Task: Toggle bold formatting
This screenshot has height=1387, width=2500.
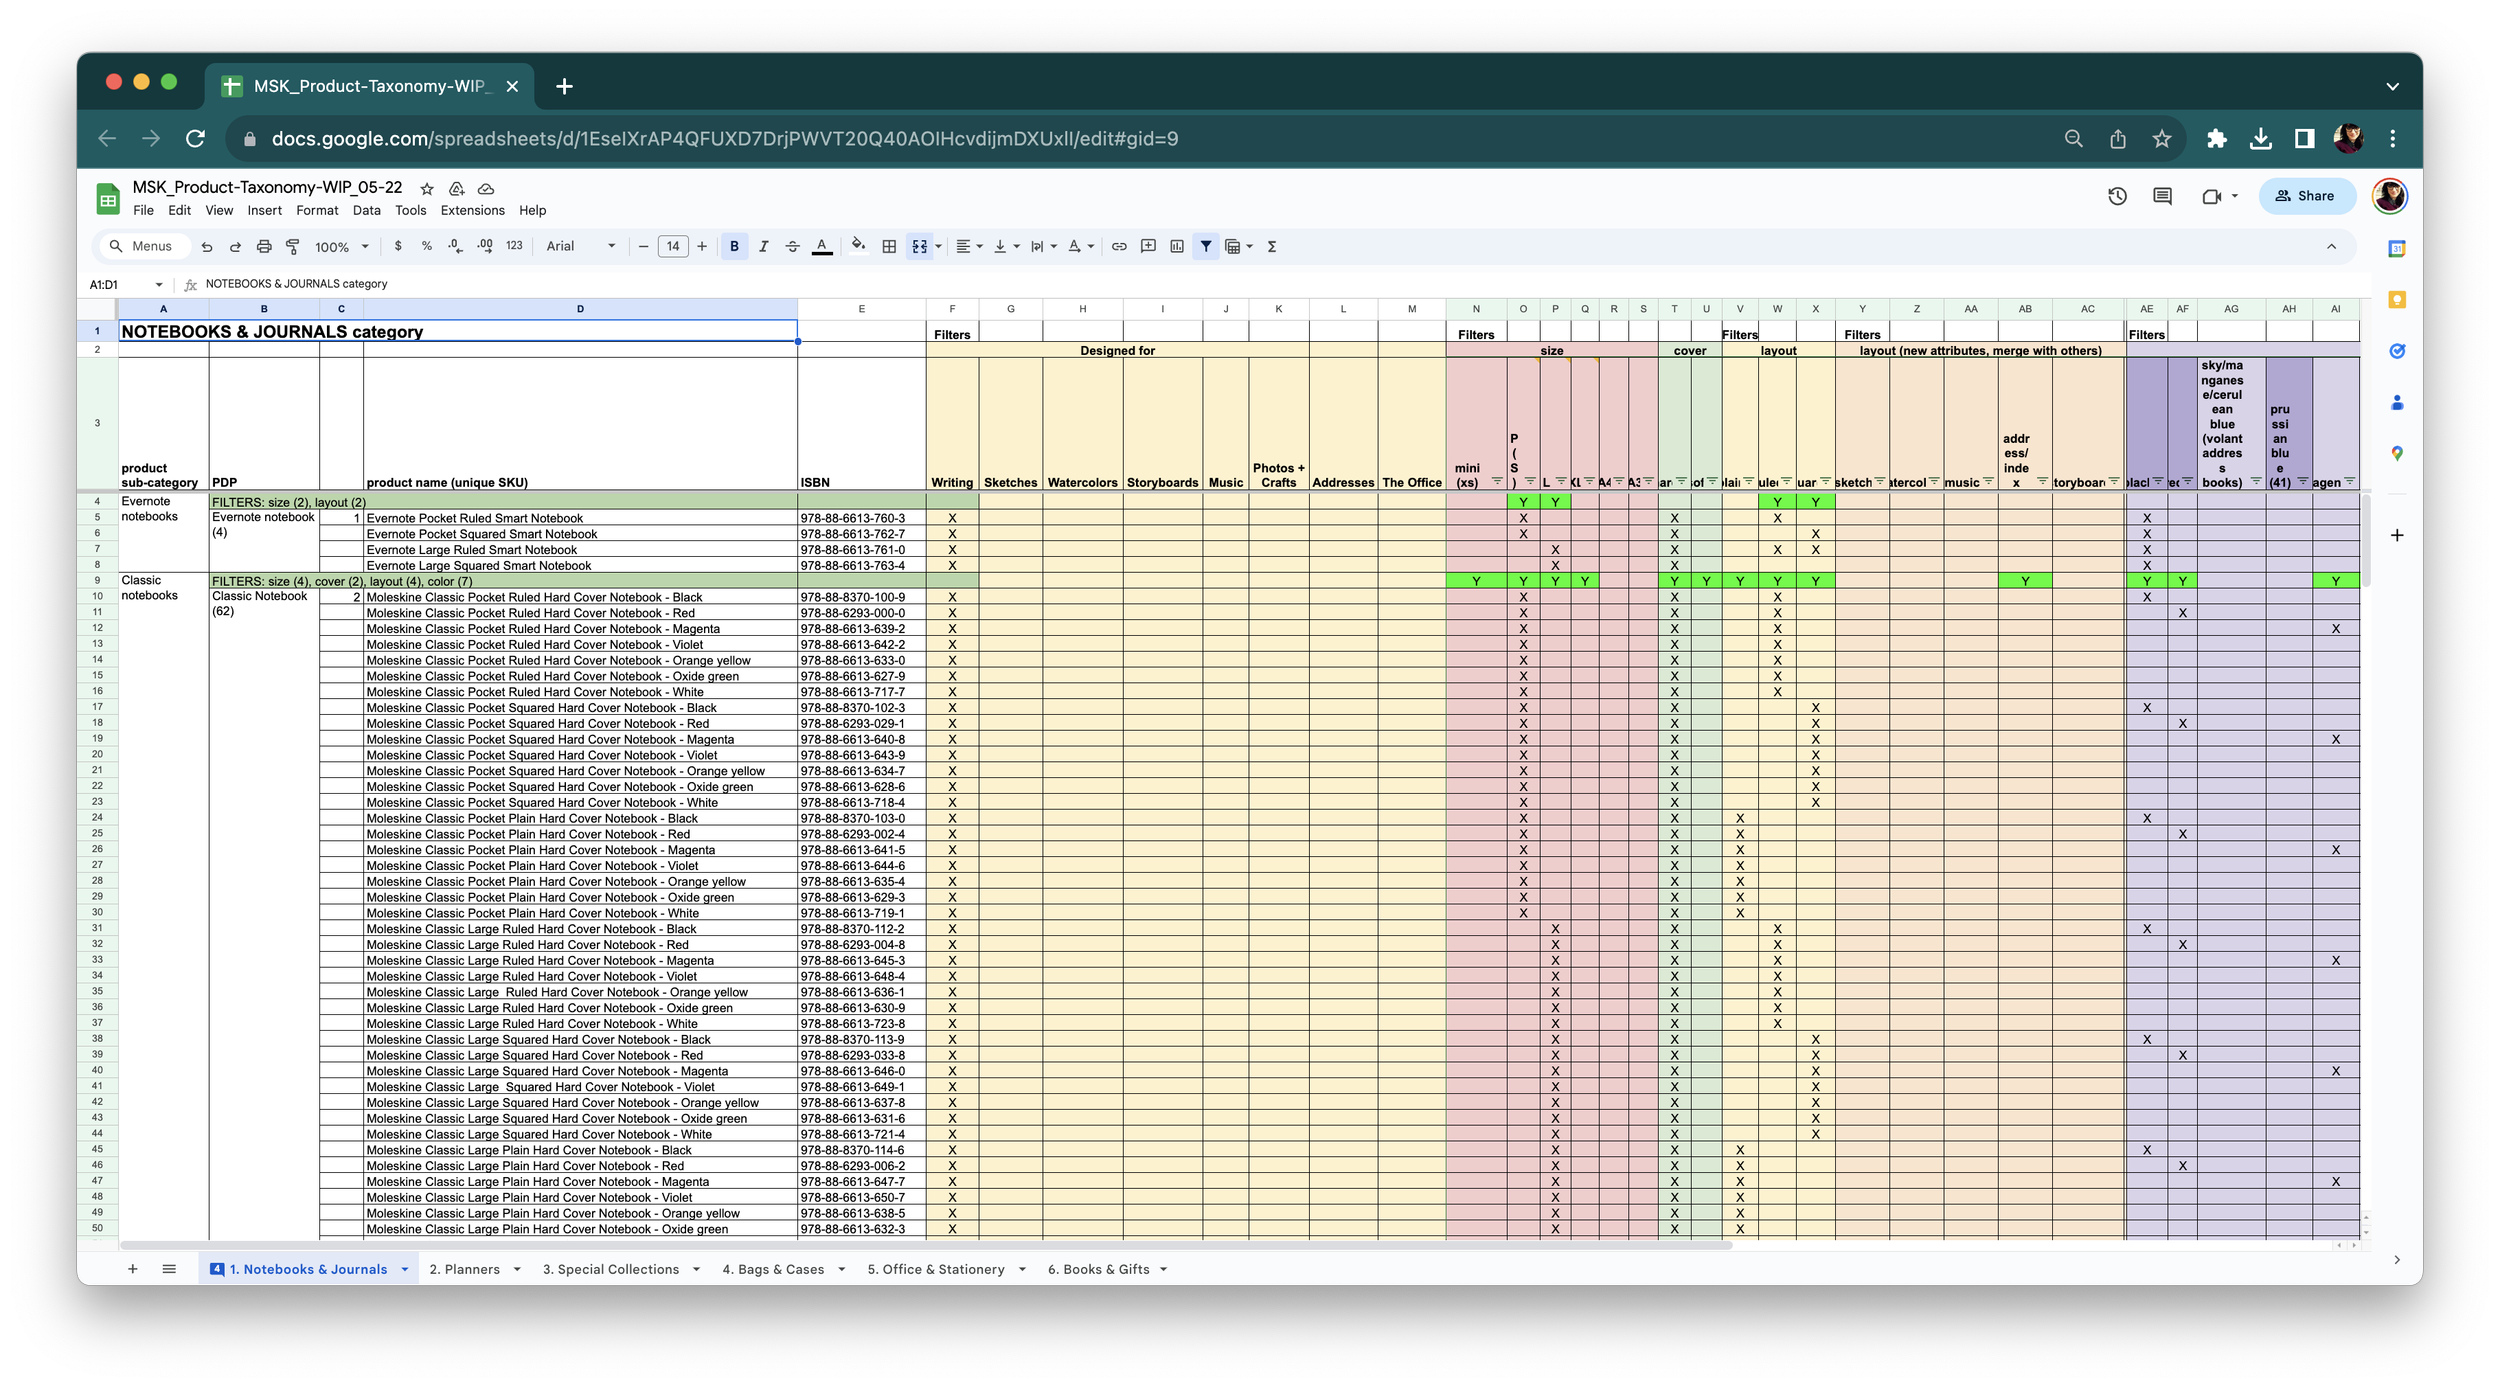Action: tap(734, 246)
